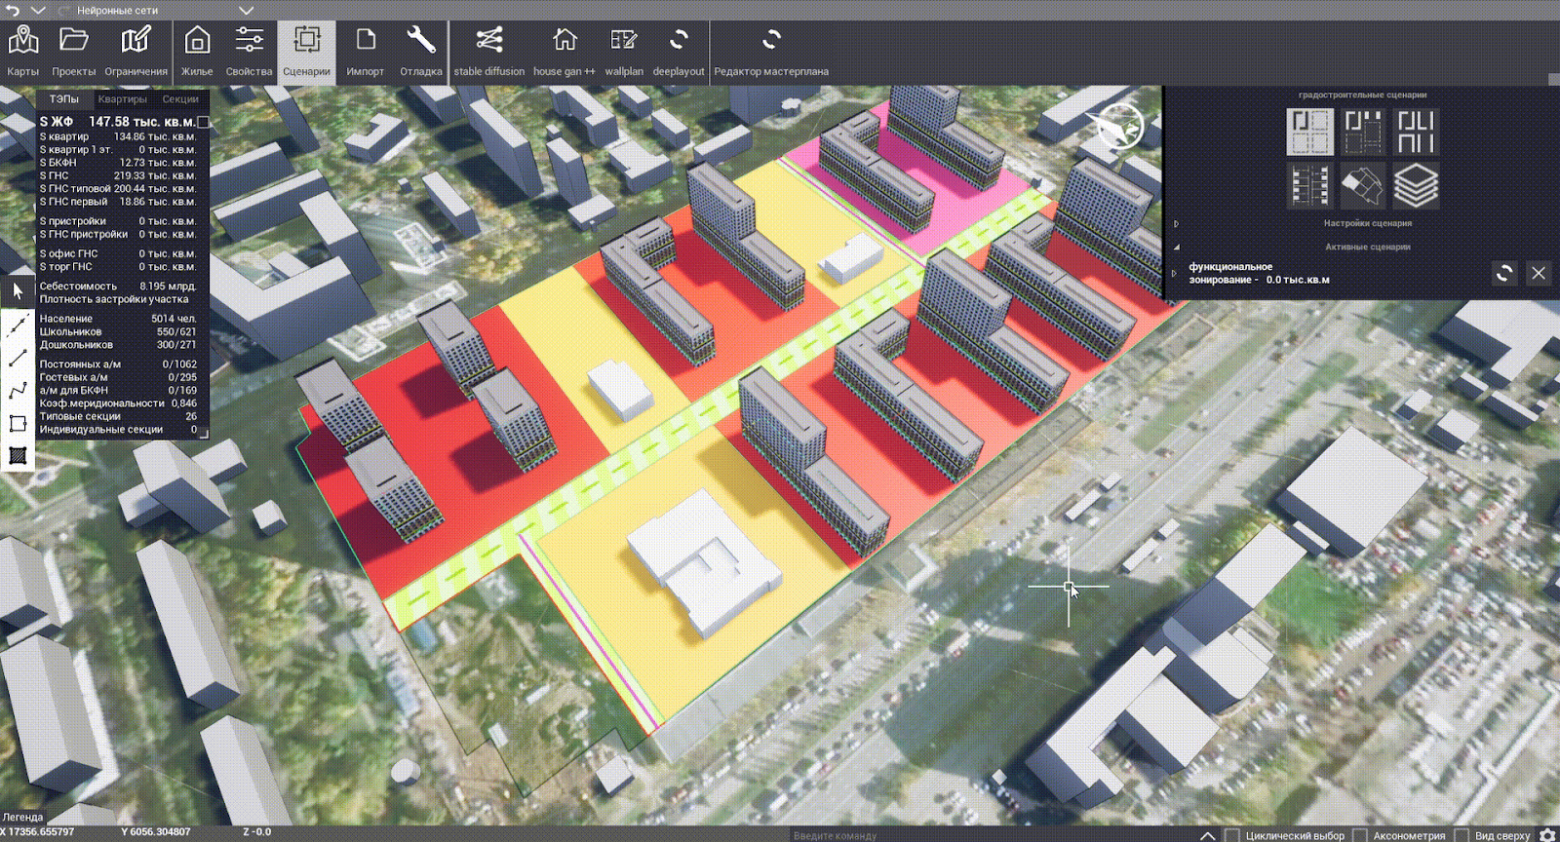Switch to the Секции tab
This screenshot has height=842, width=1560.
pos(180,99)
